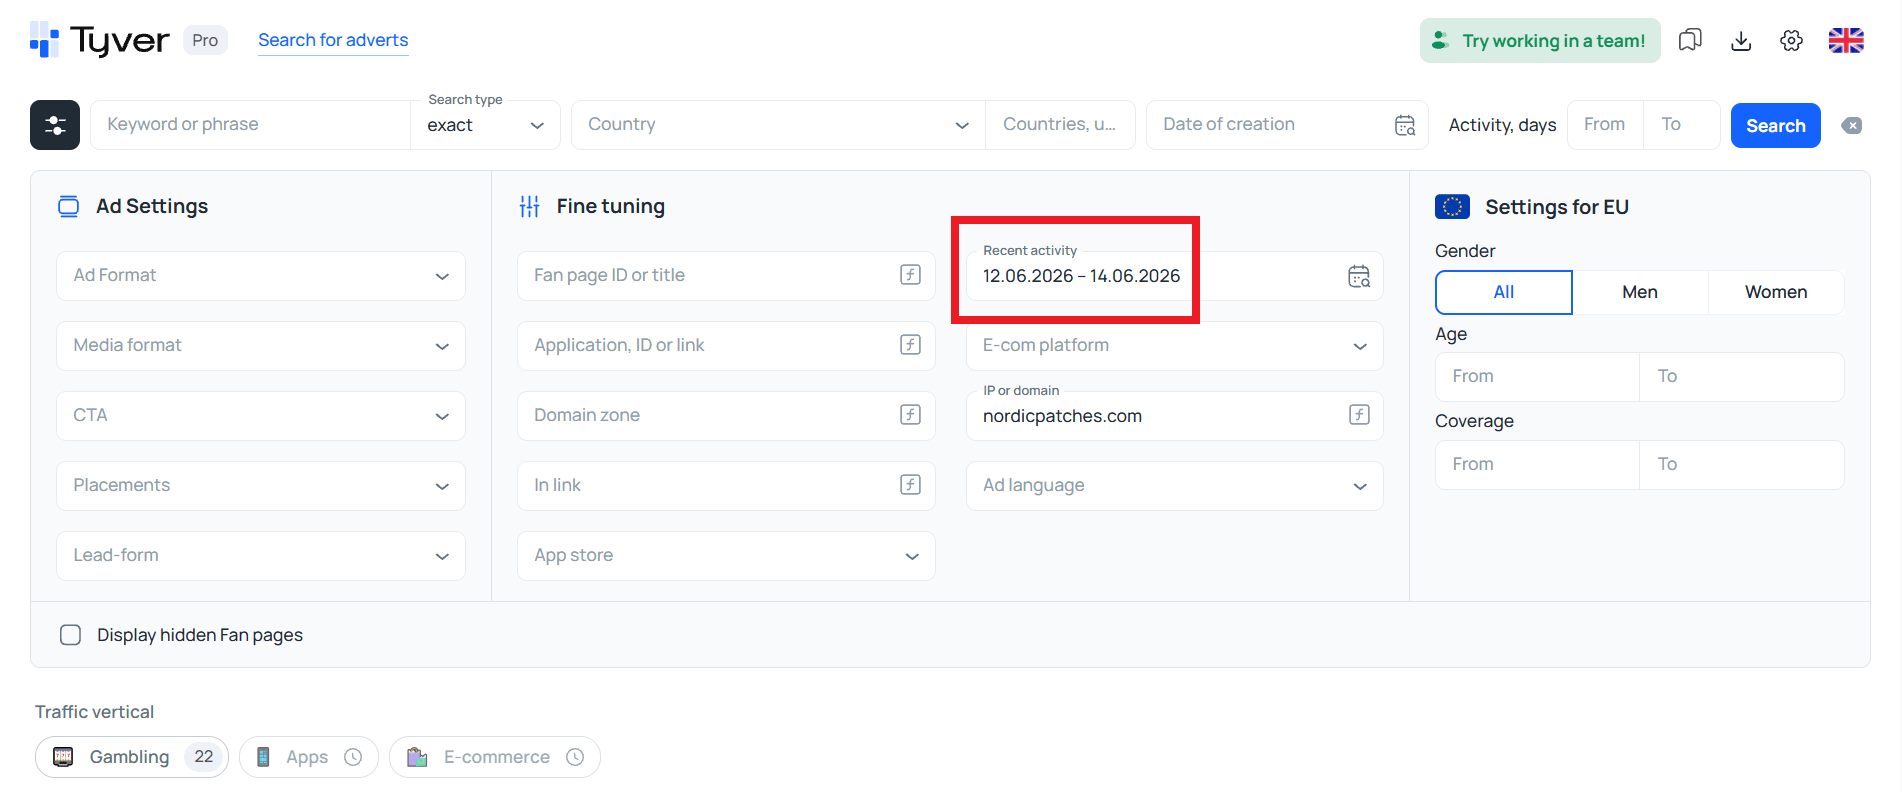The image size is (1902, 792).
Task: Click the EU flag icon
Action: 1452,206
